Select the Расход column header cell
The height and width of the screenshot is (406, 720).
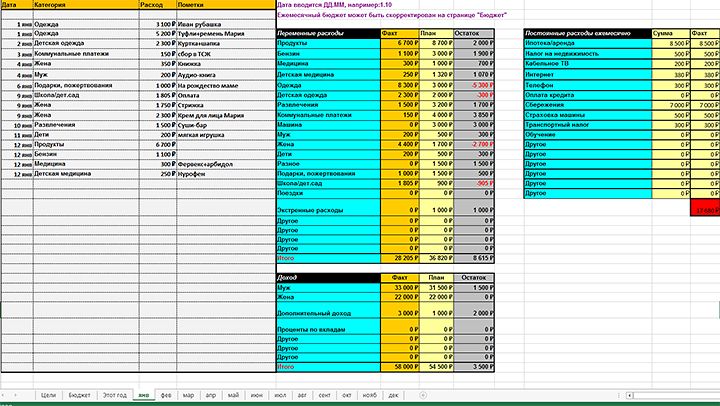pyautogui.click(x=158, y=5)
